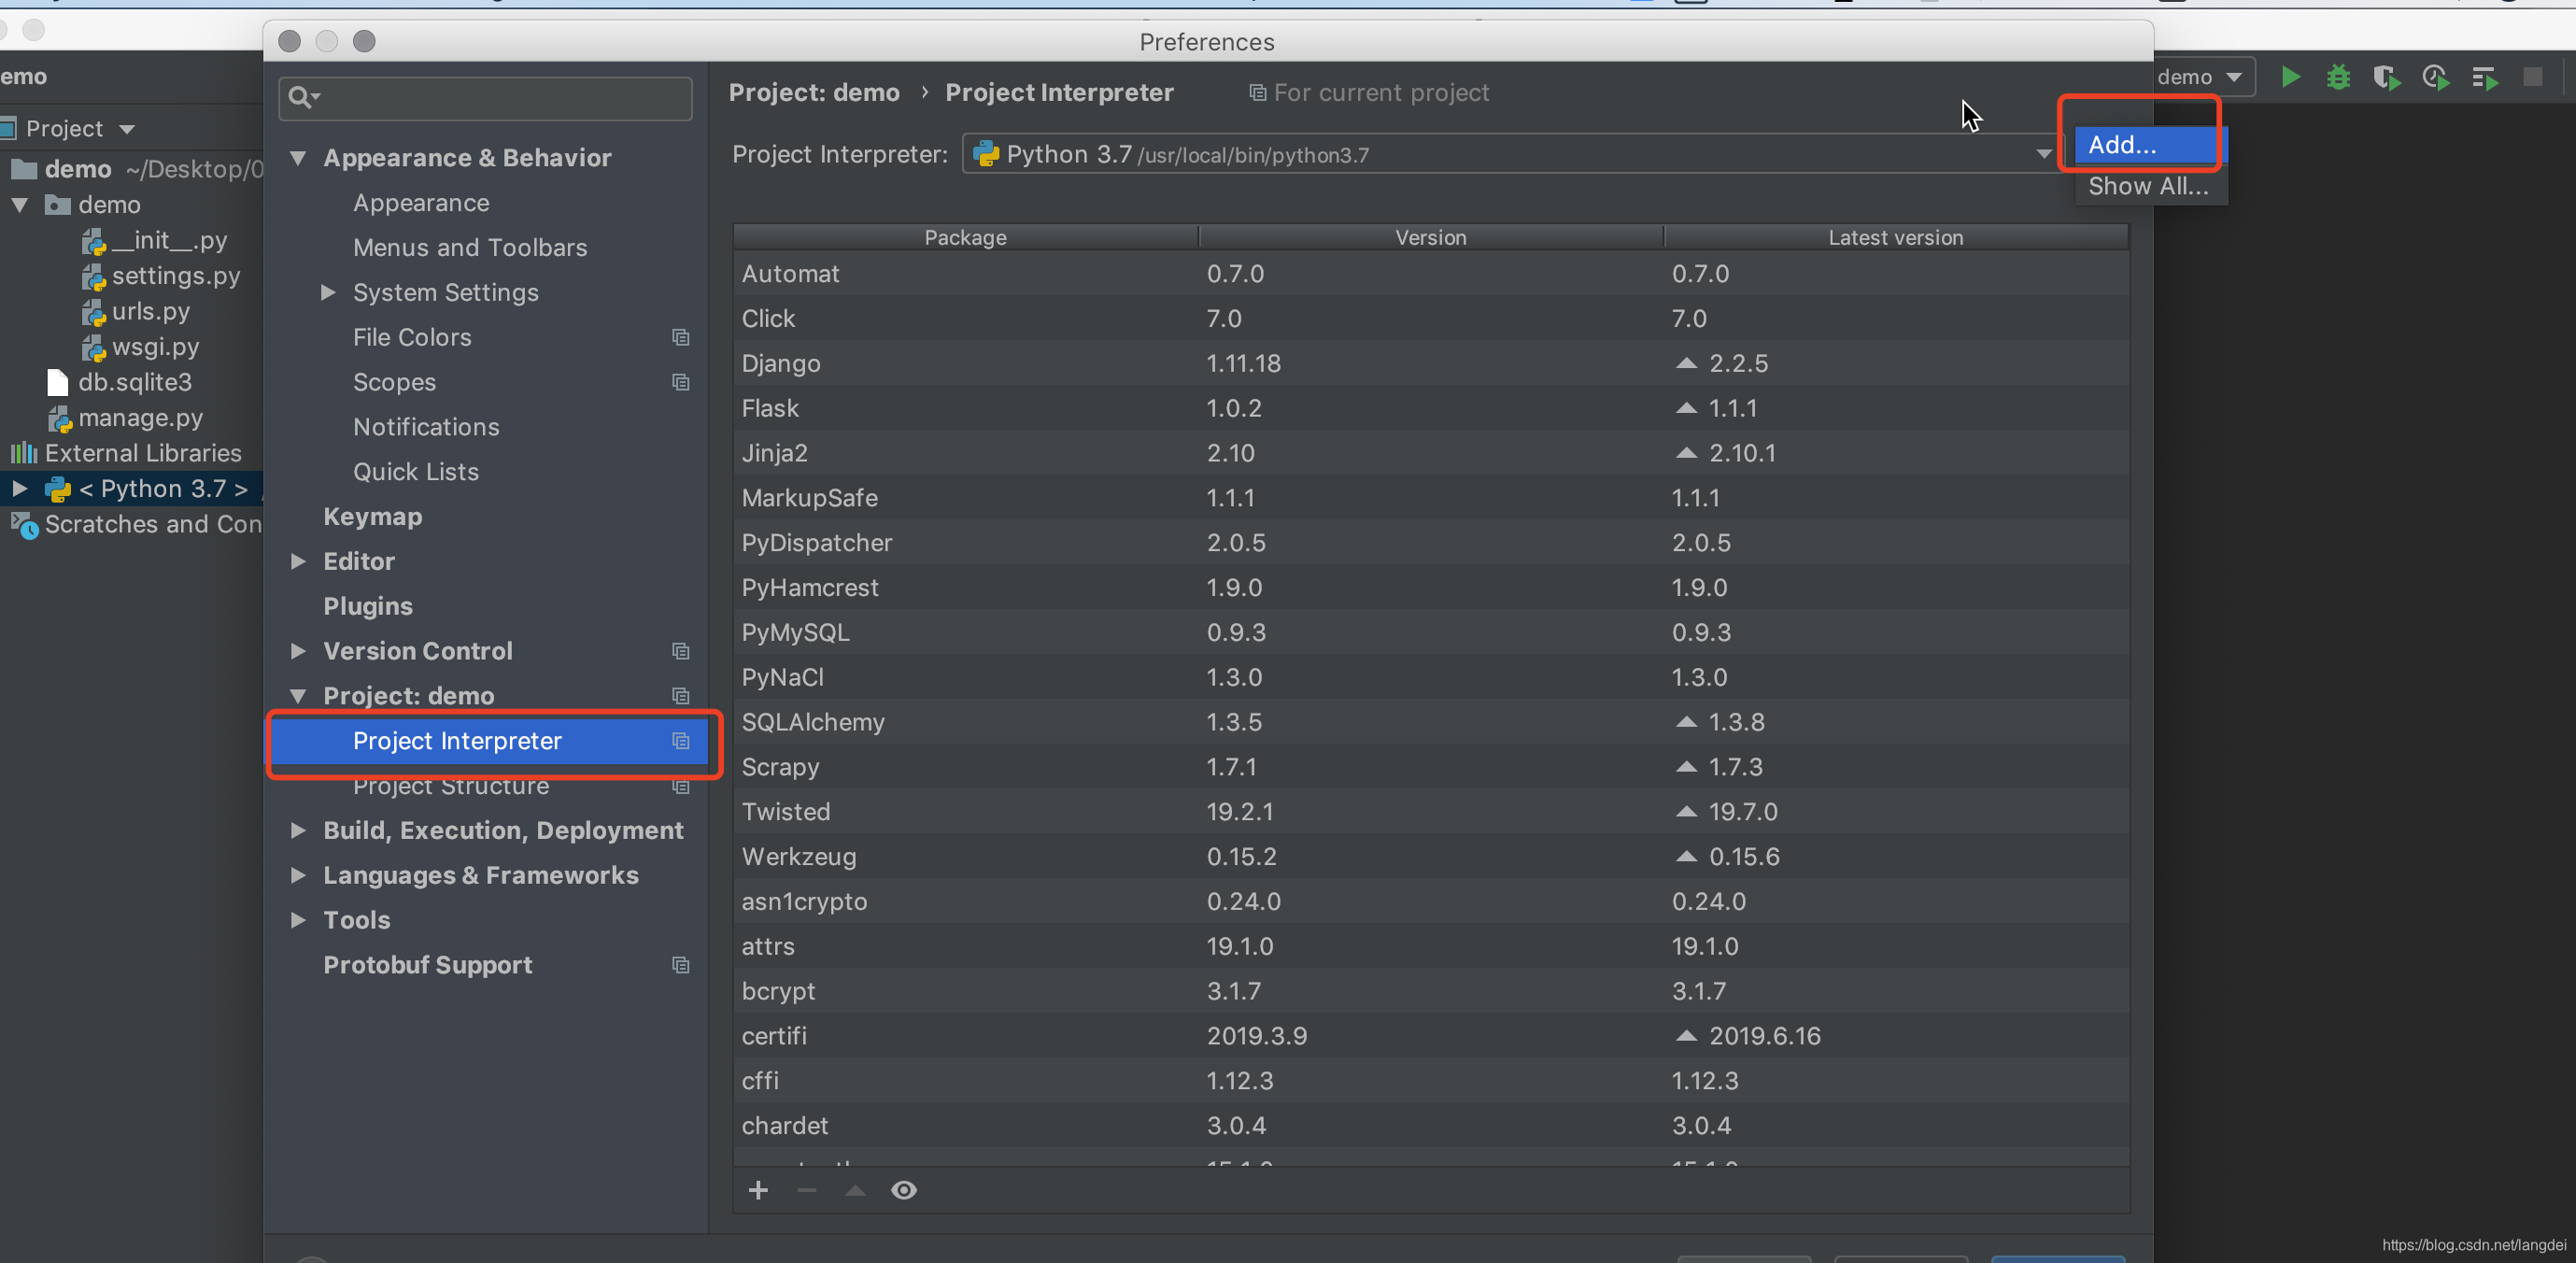
Task: Click the Python file icon of wsgi.py
Action: click(x=94, y=348)
